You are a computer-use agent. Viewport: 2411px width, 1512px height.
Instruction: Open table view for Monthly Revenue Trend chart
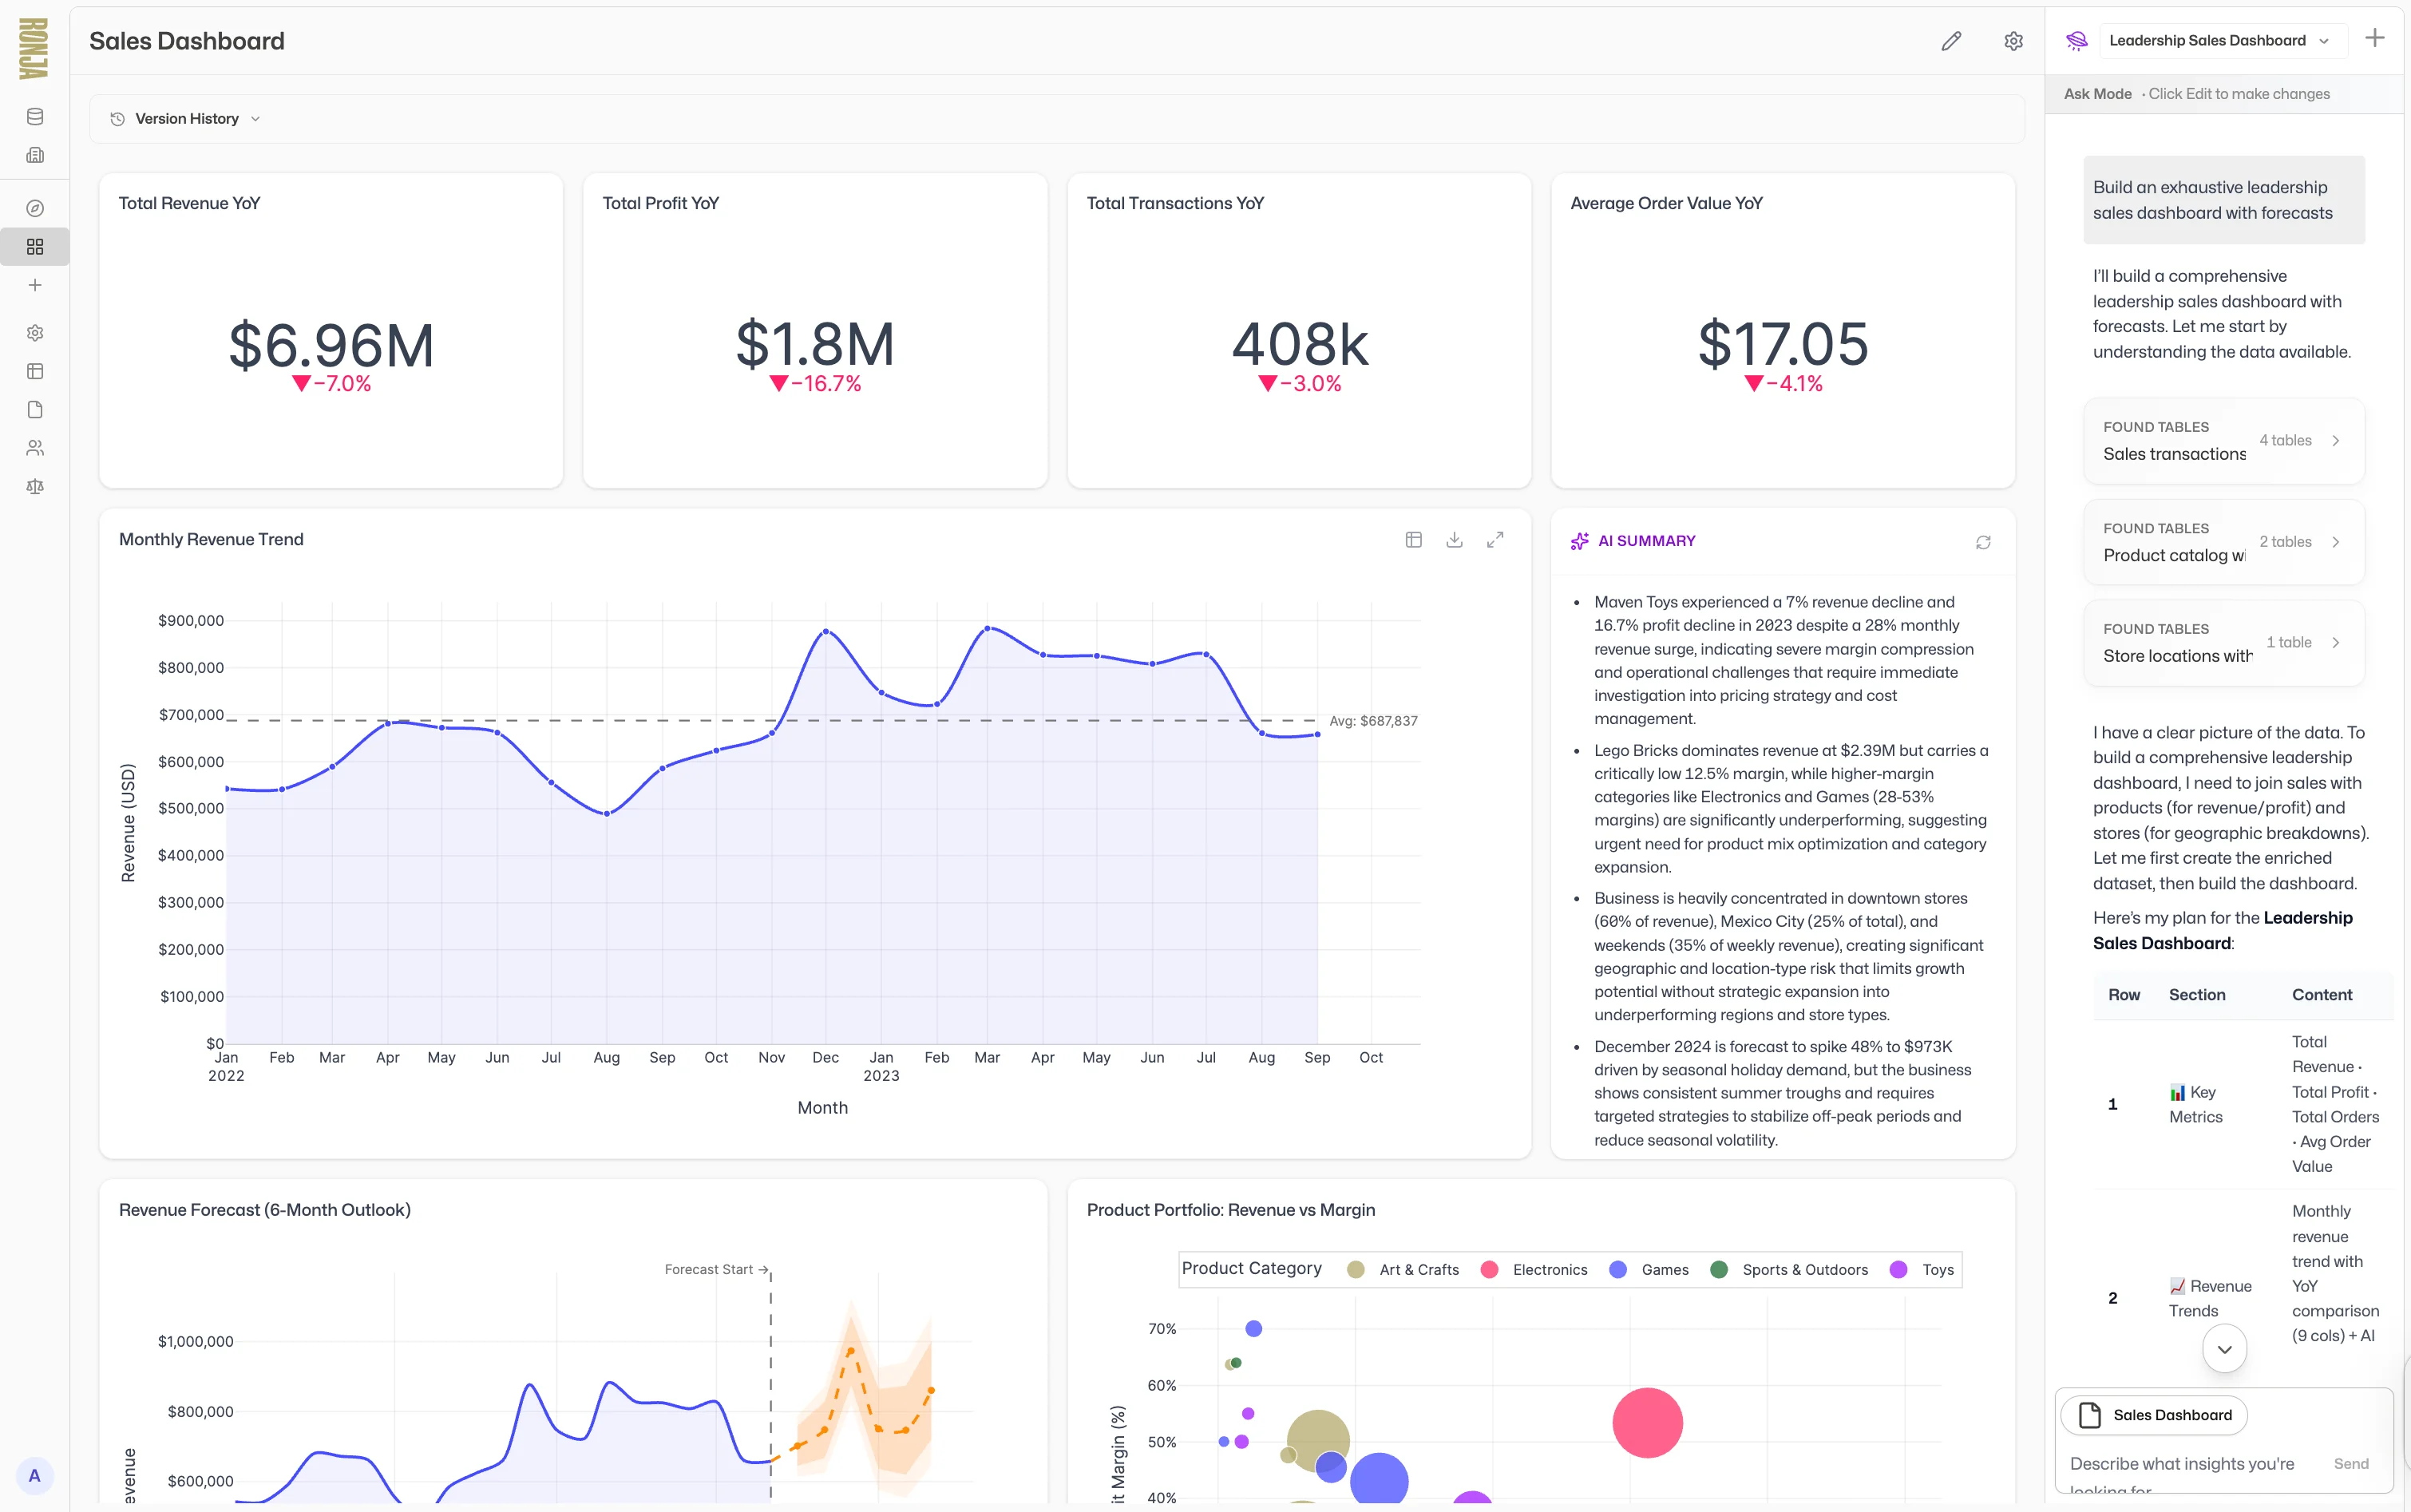[x=1413, y=539]
